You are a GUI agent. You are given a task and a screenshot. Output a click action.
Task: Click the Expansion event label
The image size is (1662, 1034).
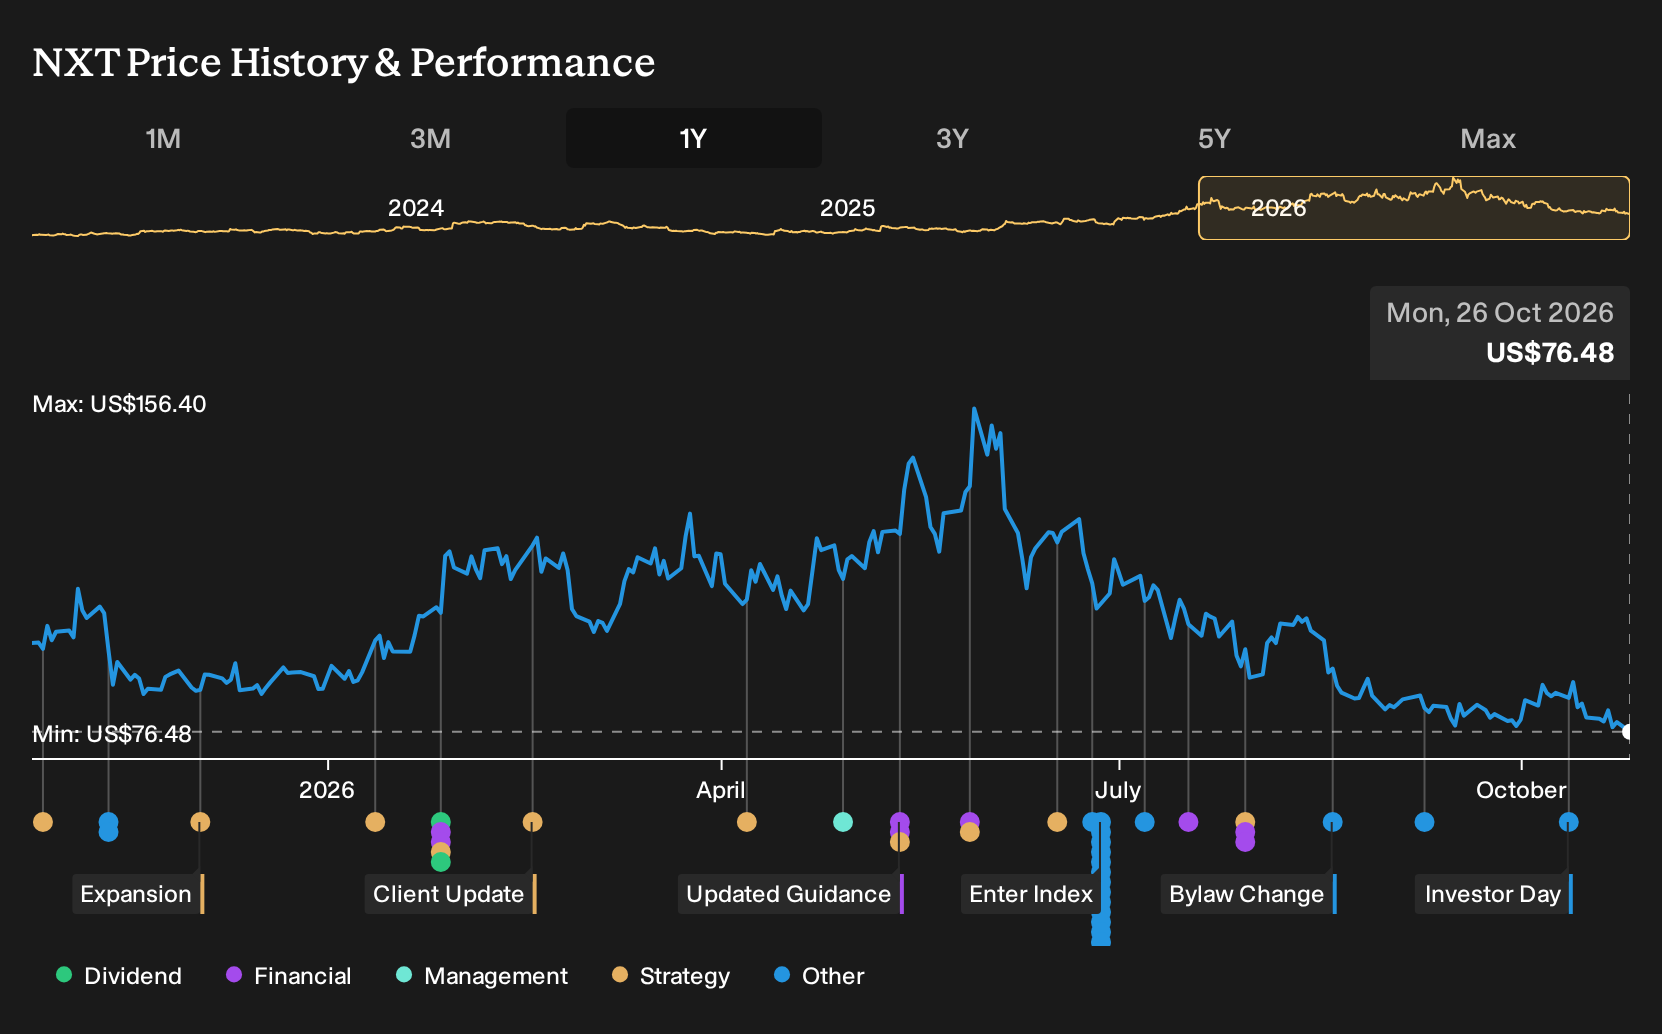[x=137, y=894]
